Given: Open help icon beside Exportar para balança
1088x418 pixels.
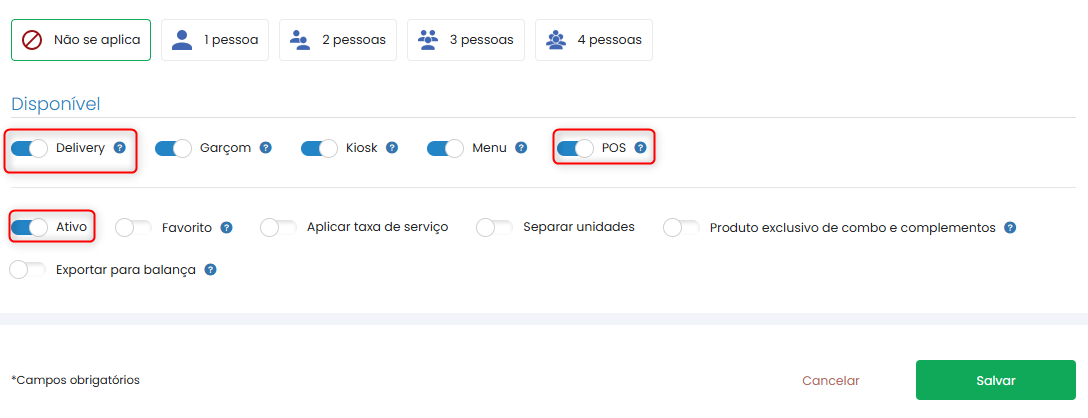Looking at the screenshot, I should pos(210,269).
